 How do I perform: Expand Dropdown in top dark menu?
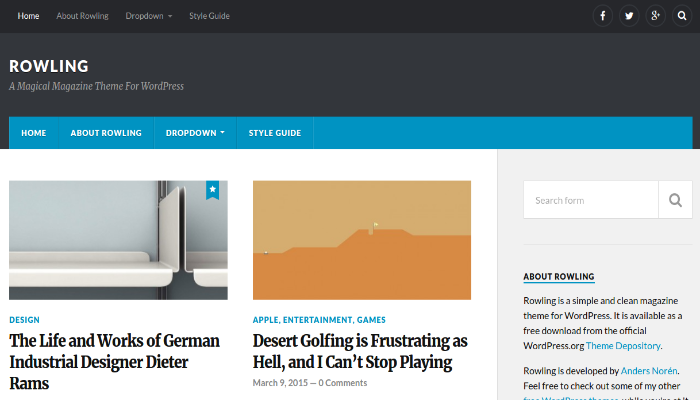coord(149,16)
